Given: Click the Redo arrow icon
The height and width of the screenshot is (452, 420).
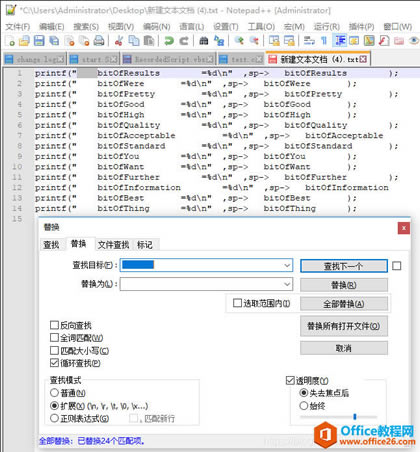Looking at the screenshot, I should pyautogui.click(x=184, y=41).
